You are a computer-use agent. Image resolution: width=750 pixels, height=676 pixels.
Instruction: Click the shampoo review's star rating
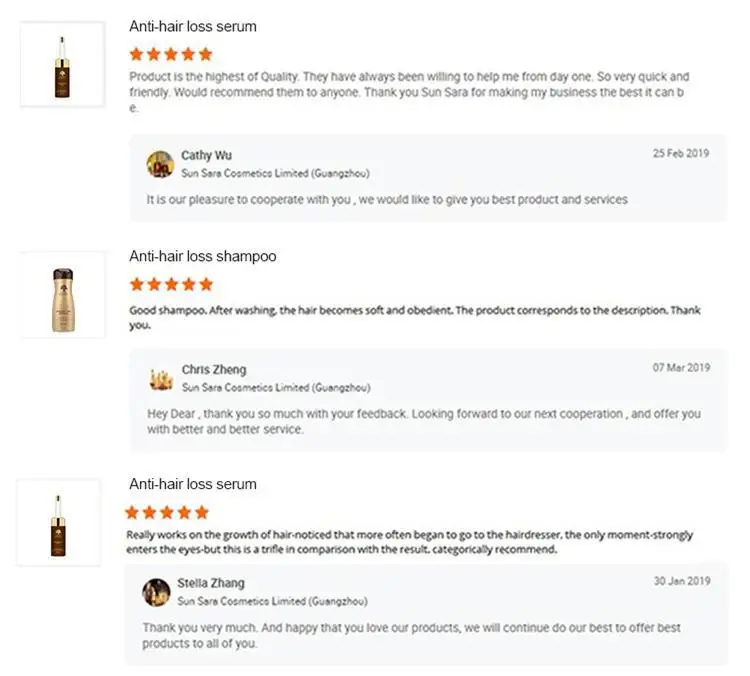171,284
